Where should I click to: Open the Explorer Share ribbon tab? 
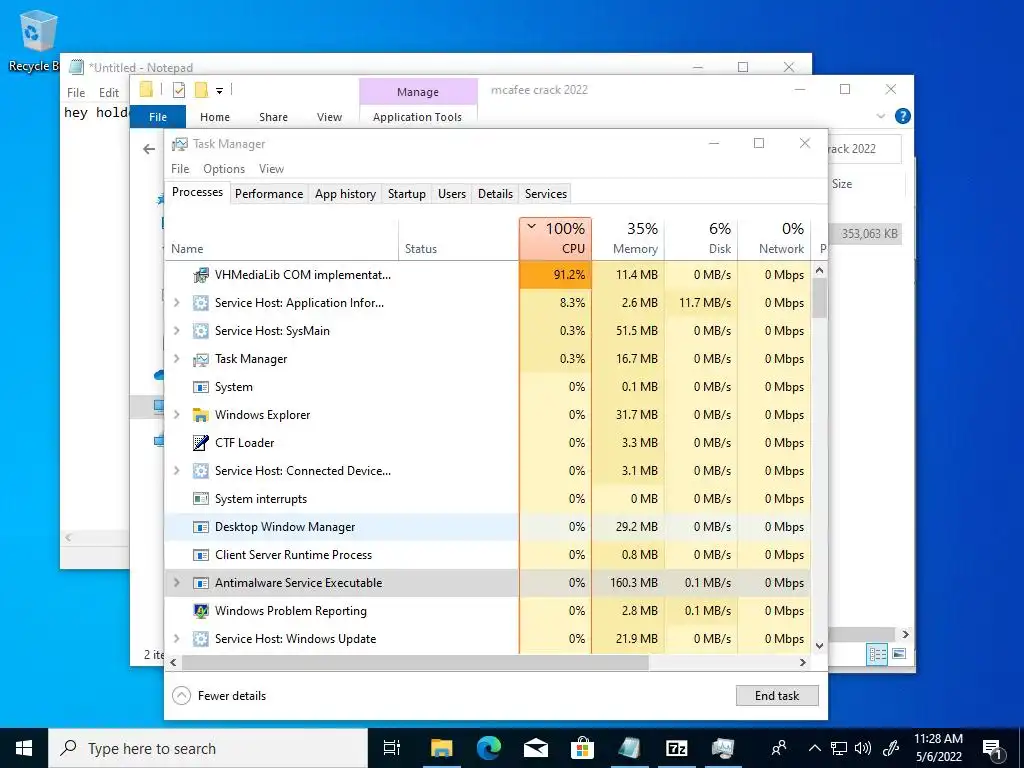273,117
